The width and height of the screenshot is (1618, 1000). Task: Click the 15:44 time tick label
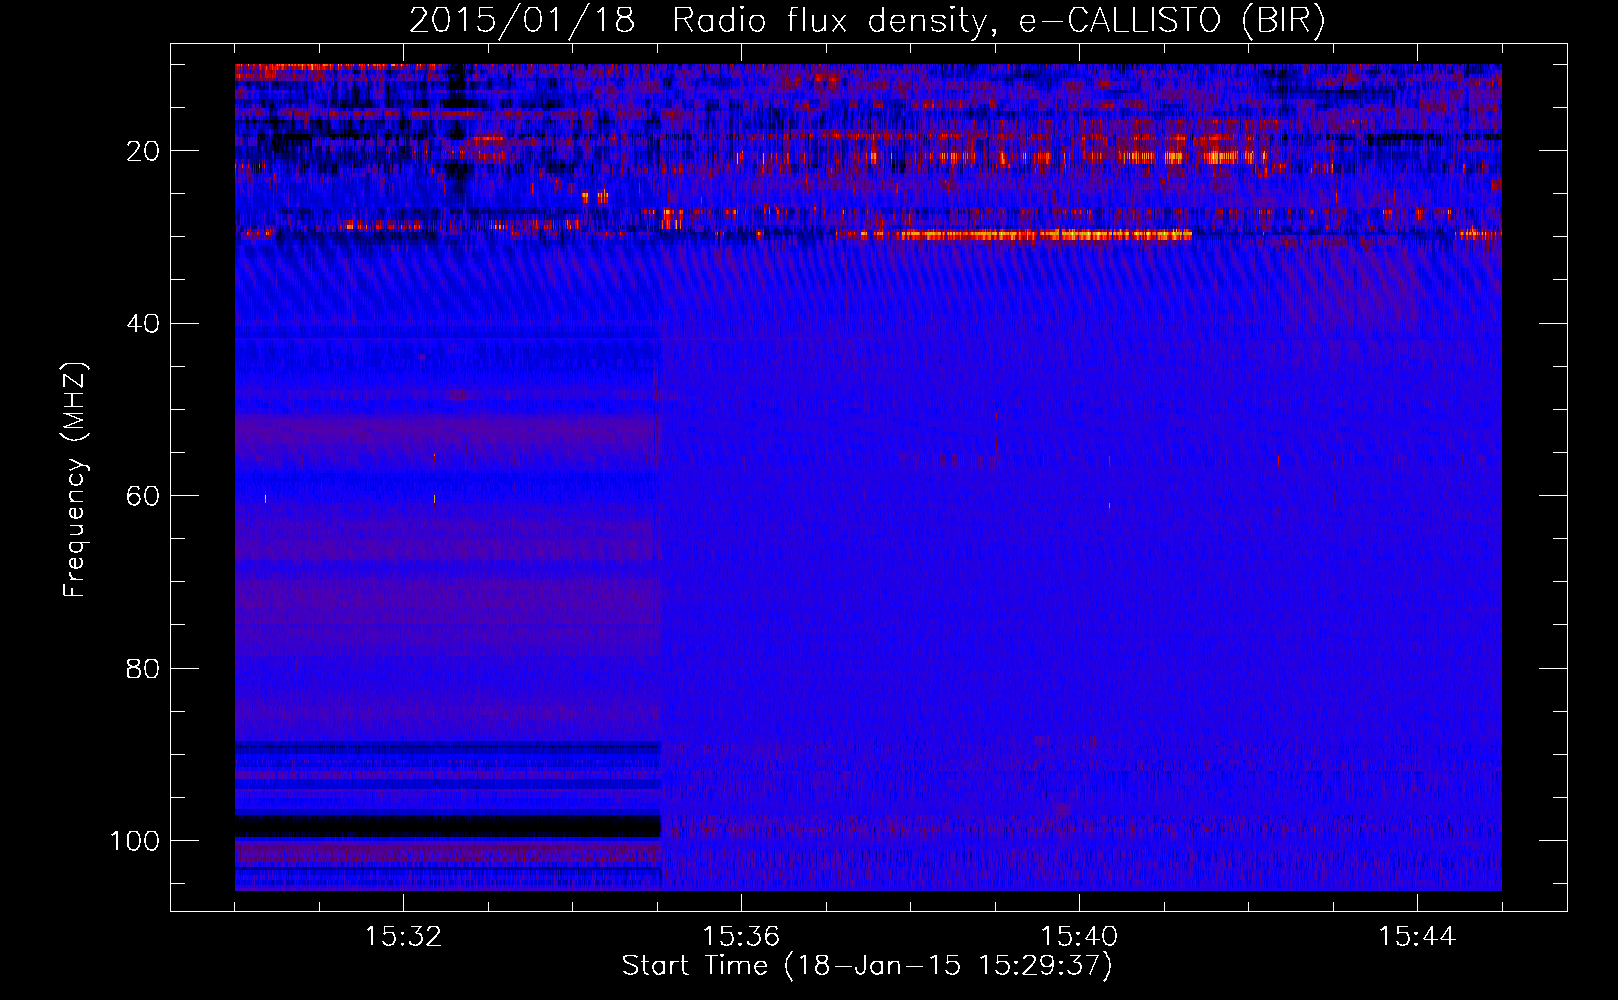click(x=1417, y=937)
